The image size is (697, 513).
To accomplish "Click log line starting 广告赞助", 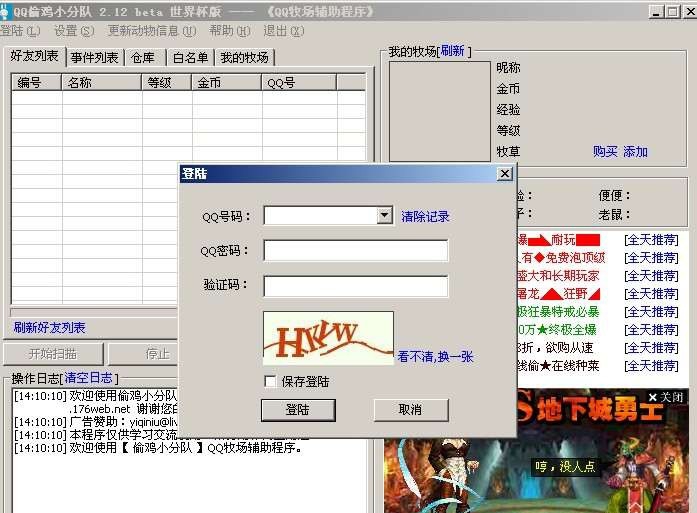I will click(96, 422).
